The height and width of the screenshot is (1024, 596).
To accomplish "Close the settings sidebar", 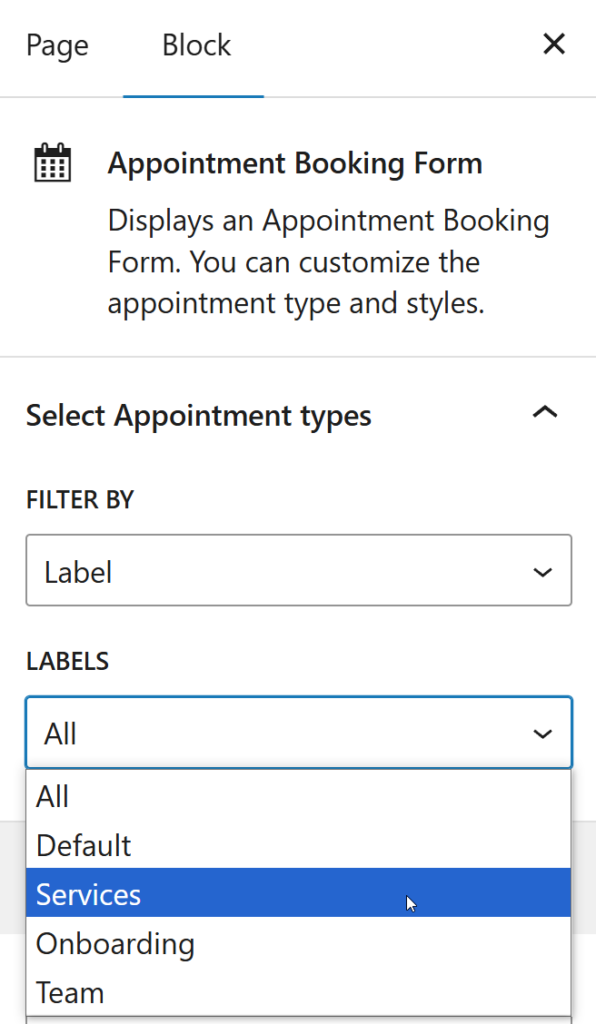I will coord(554,44).
